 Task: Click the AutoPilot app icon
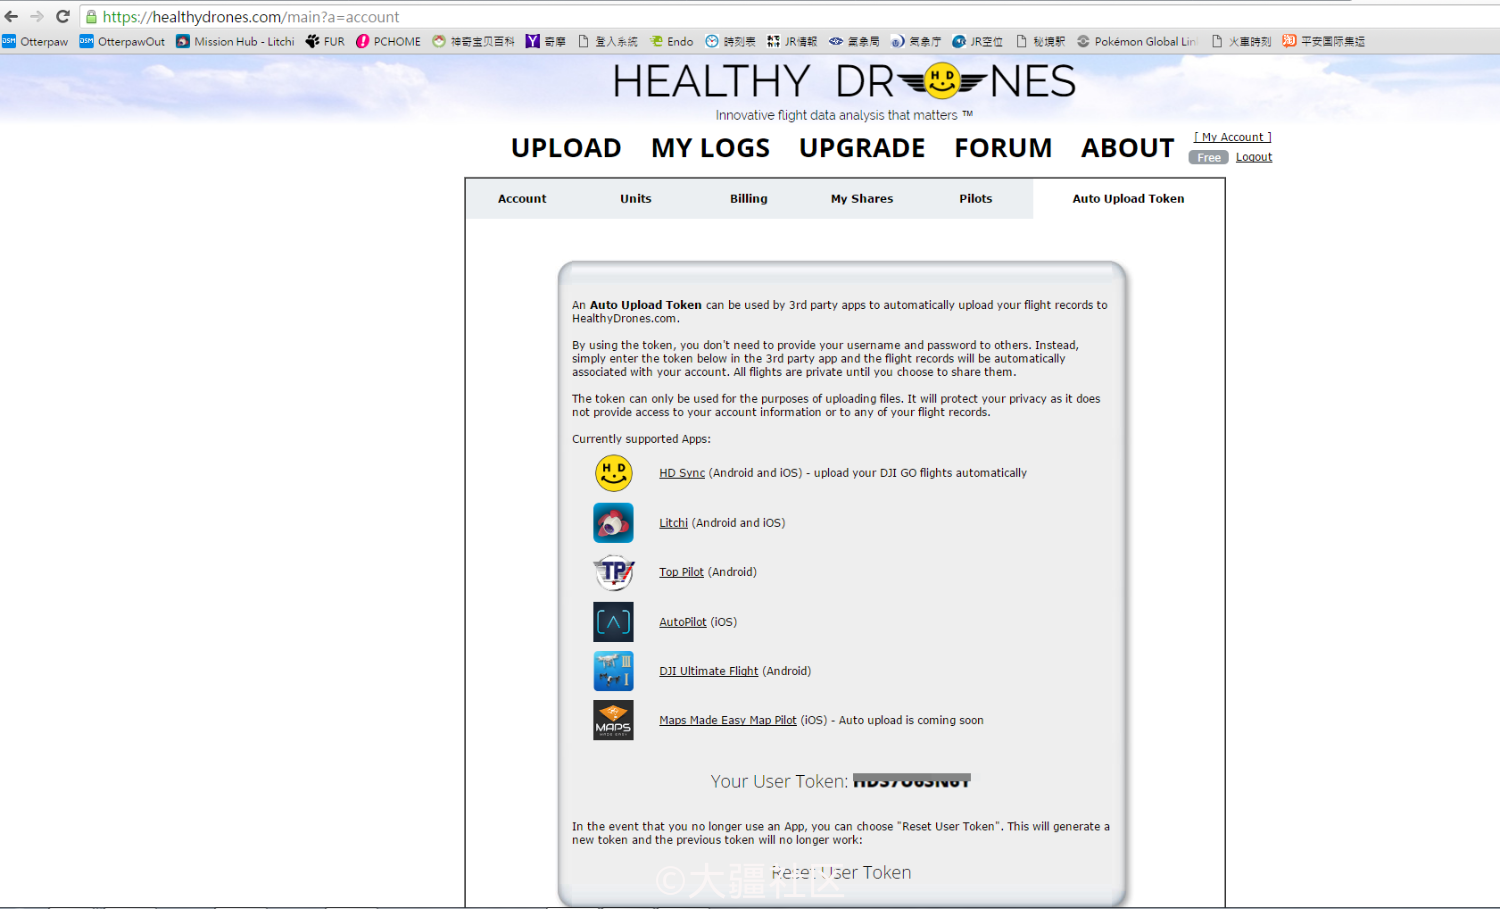[x=613, y=622]
